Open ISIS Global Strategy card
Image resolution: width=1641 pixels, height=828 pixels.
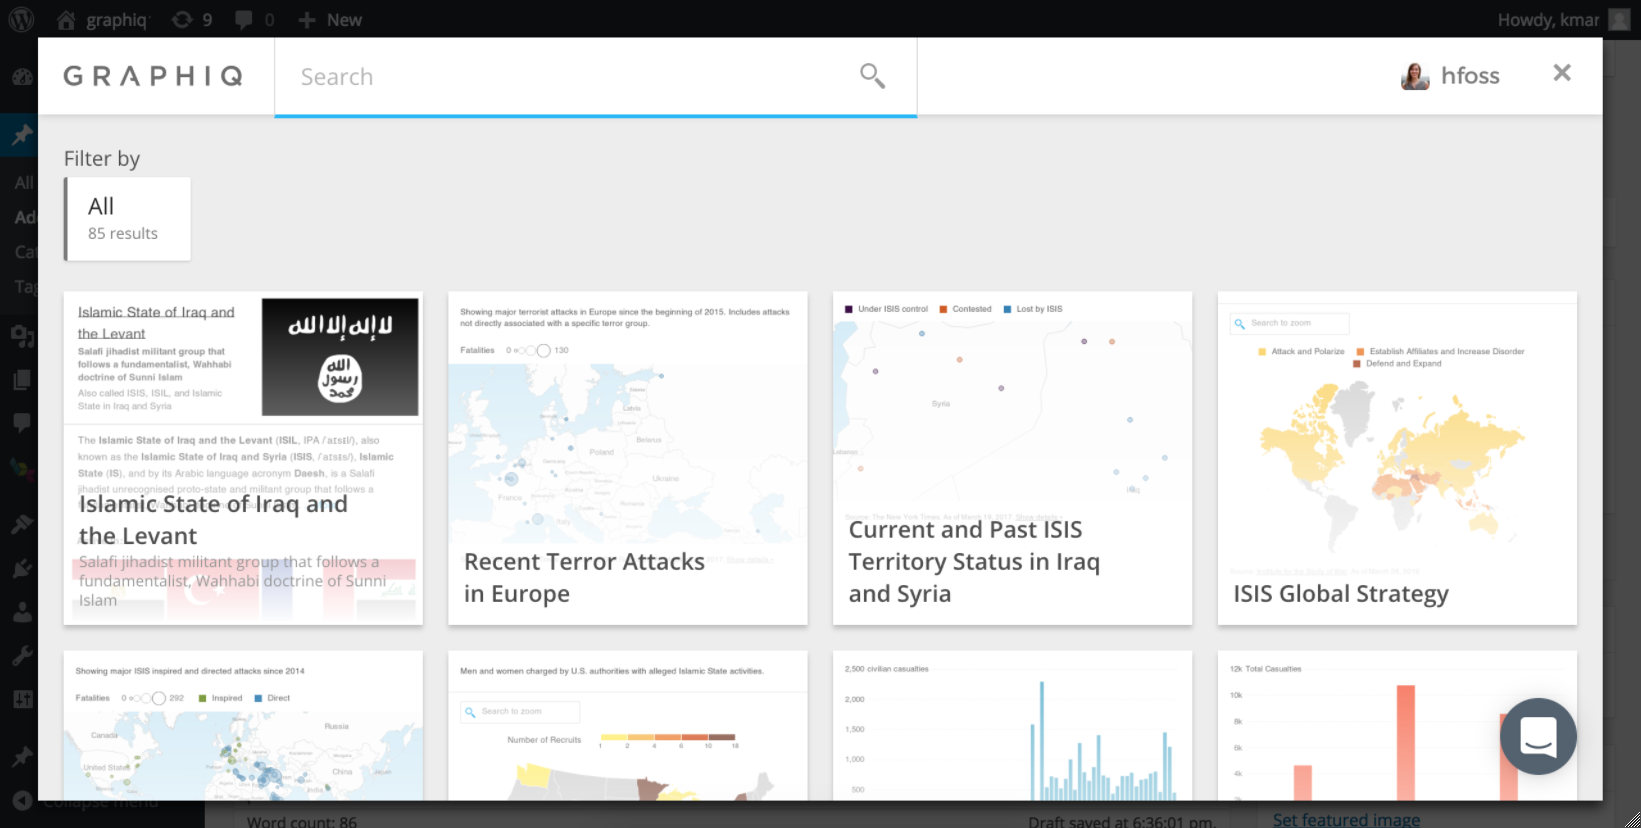click(x=1397, y=458)
